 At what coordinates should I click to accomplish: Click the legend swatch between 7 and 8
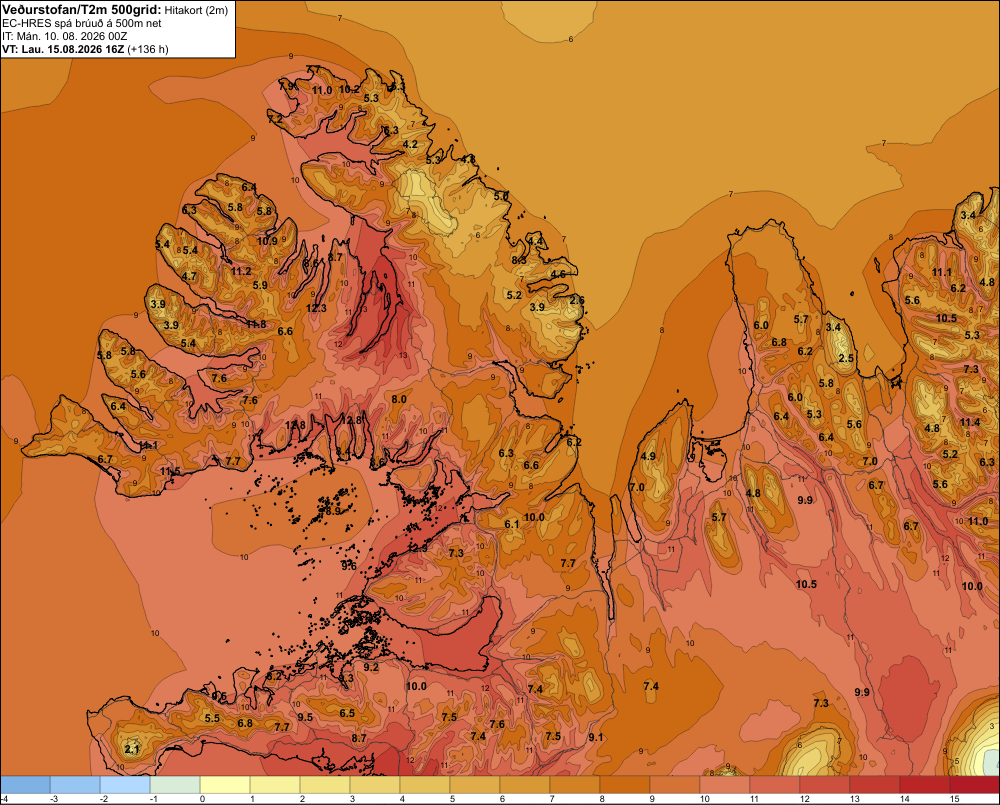tap(575, 785)
